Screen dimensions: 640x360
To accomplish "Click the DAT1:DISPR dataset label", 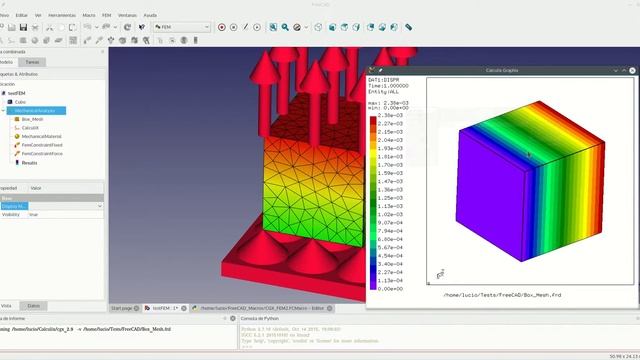I will [x=383, y=80].
